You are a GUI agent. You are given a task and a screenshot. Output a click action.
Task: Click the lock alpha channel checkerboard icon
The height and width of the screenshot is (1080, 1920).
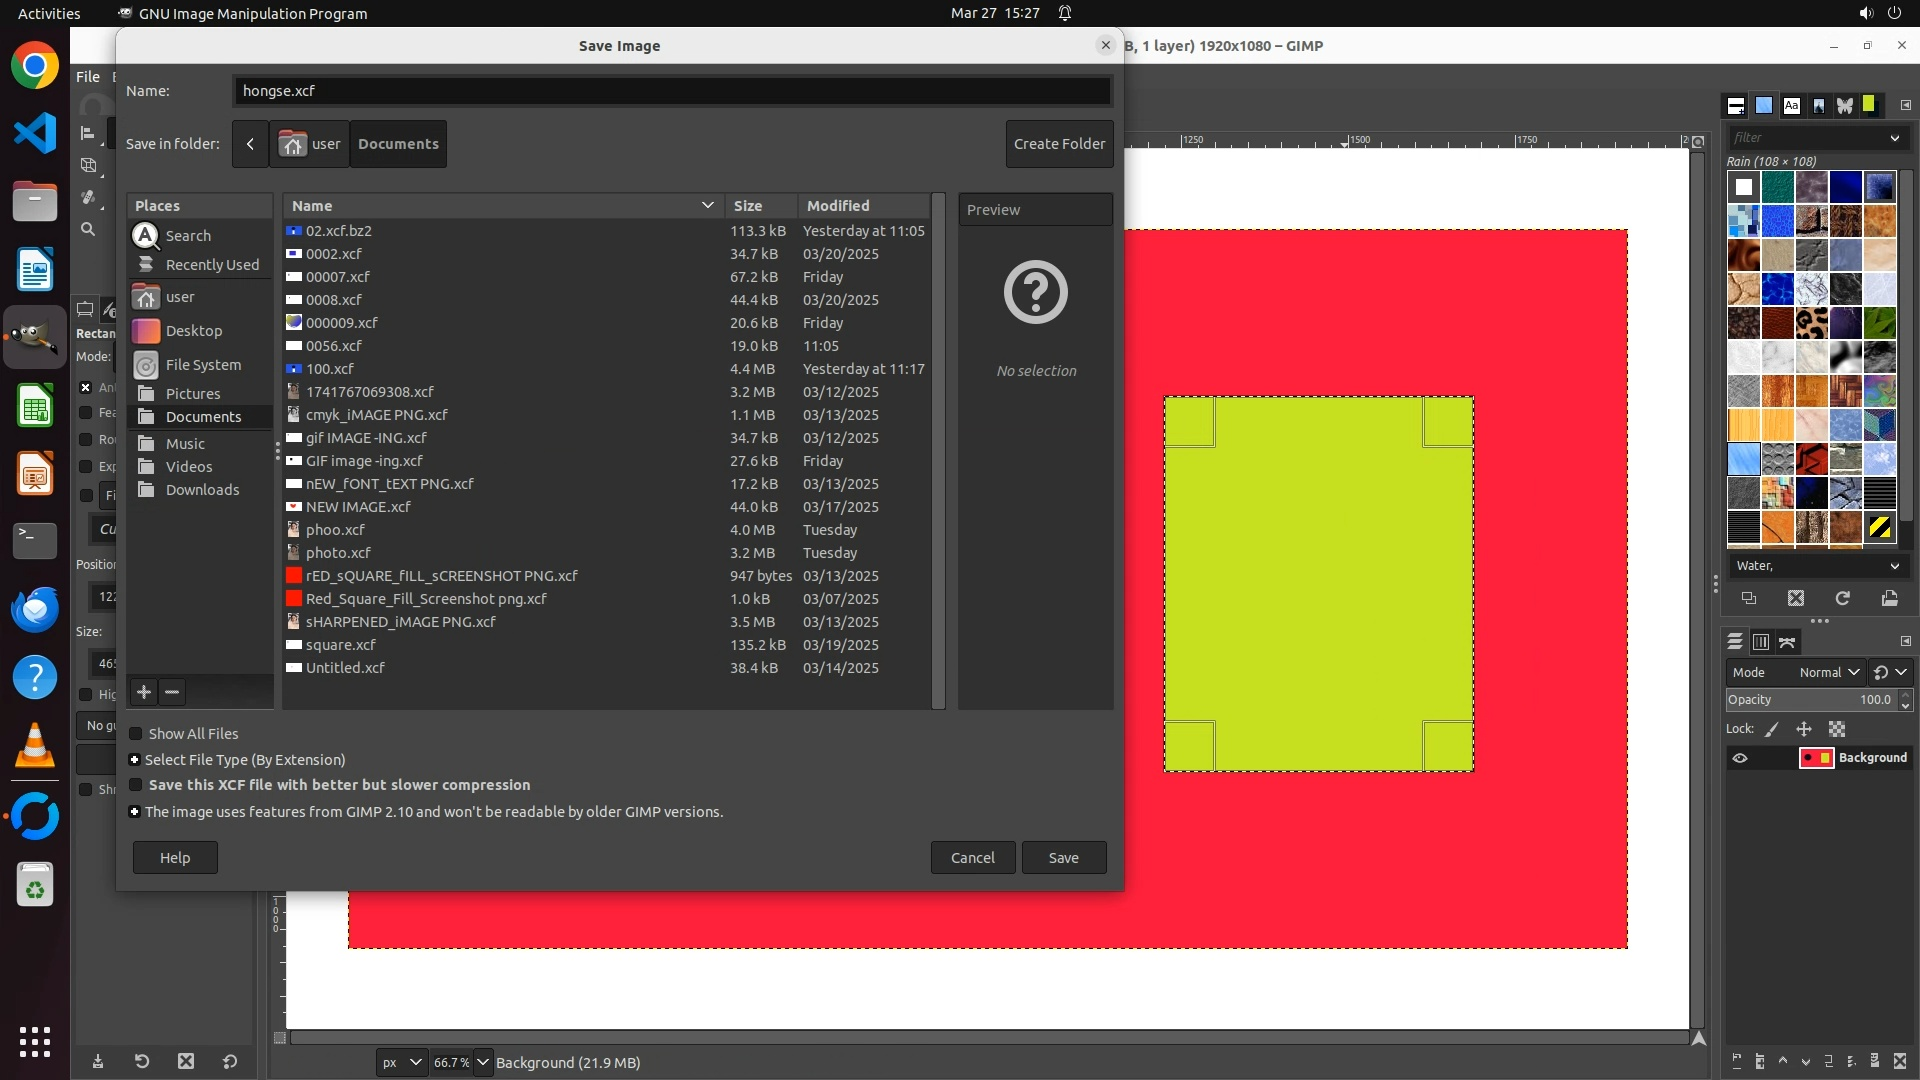tap(1837, 729)
